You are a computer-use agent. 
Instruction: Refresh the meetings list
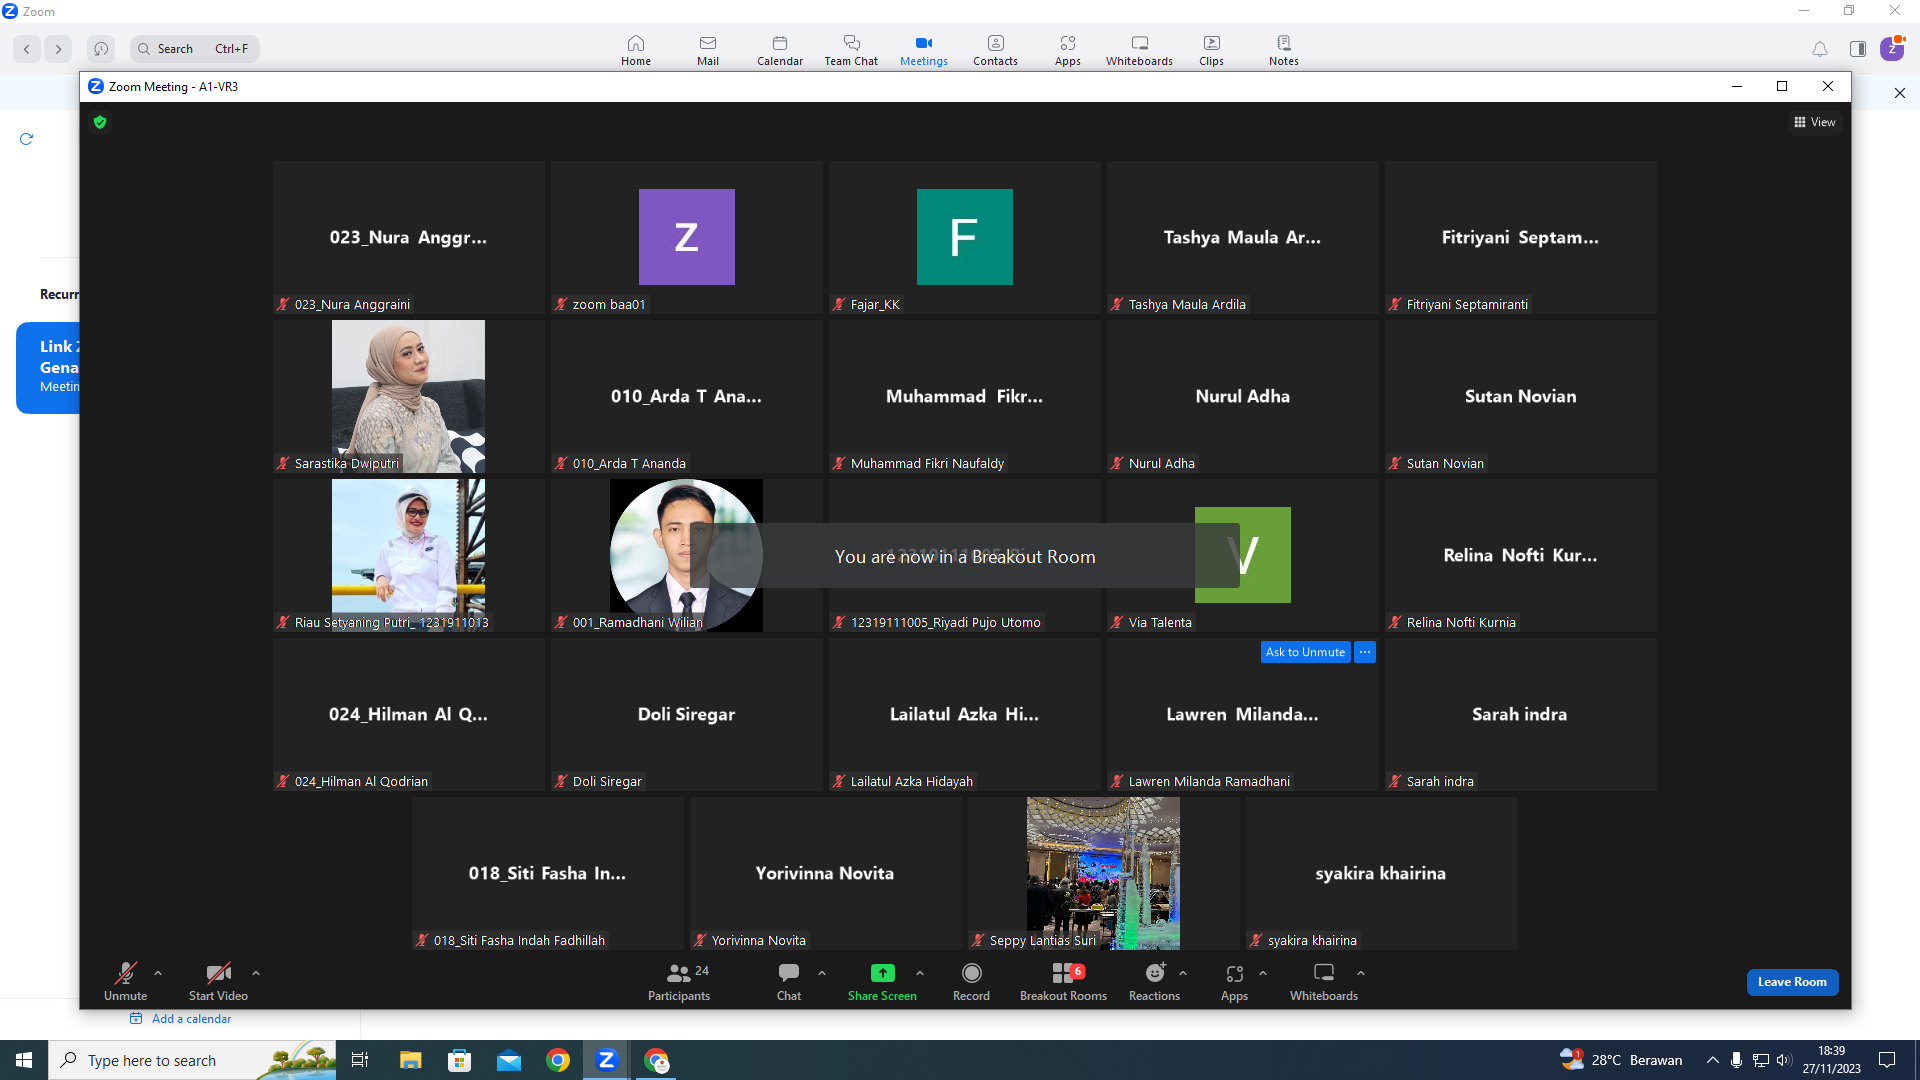(x=27, y=139)
